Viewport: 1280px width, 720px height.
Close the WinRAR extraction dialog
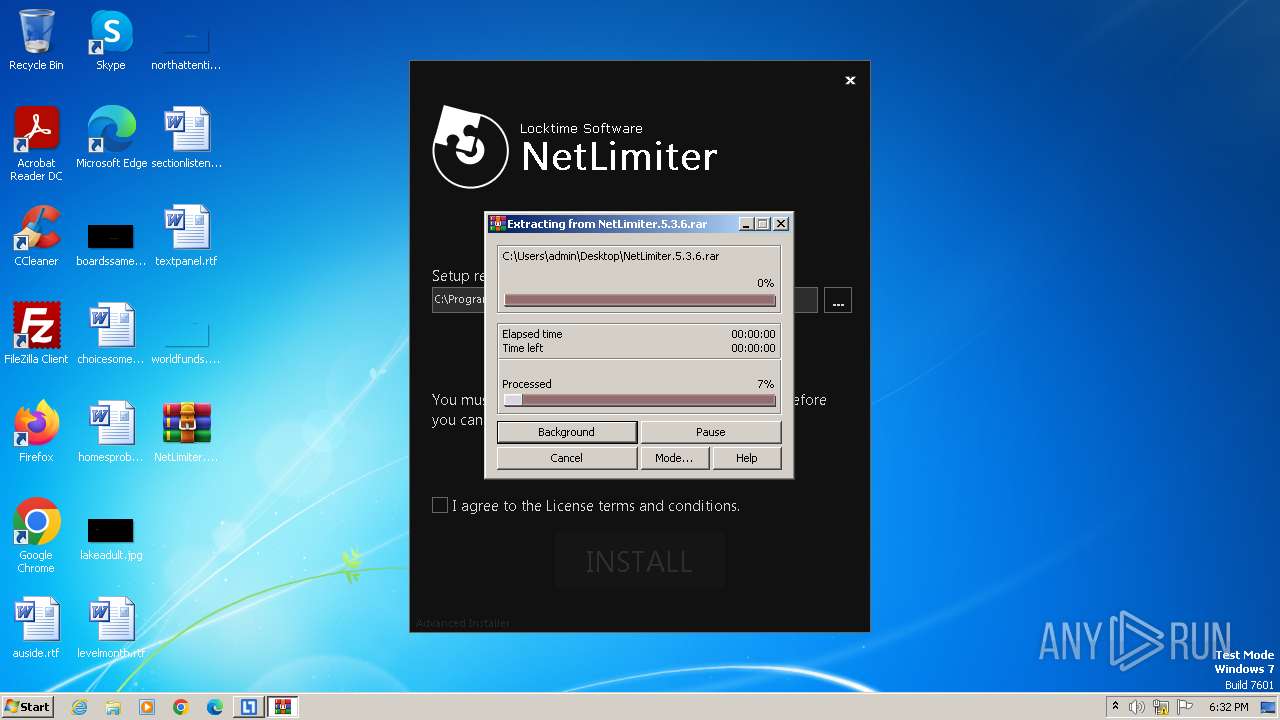click(782, 224)
